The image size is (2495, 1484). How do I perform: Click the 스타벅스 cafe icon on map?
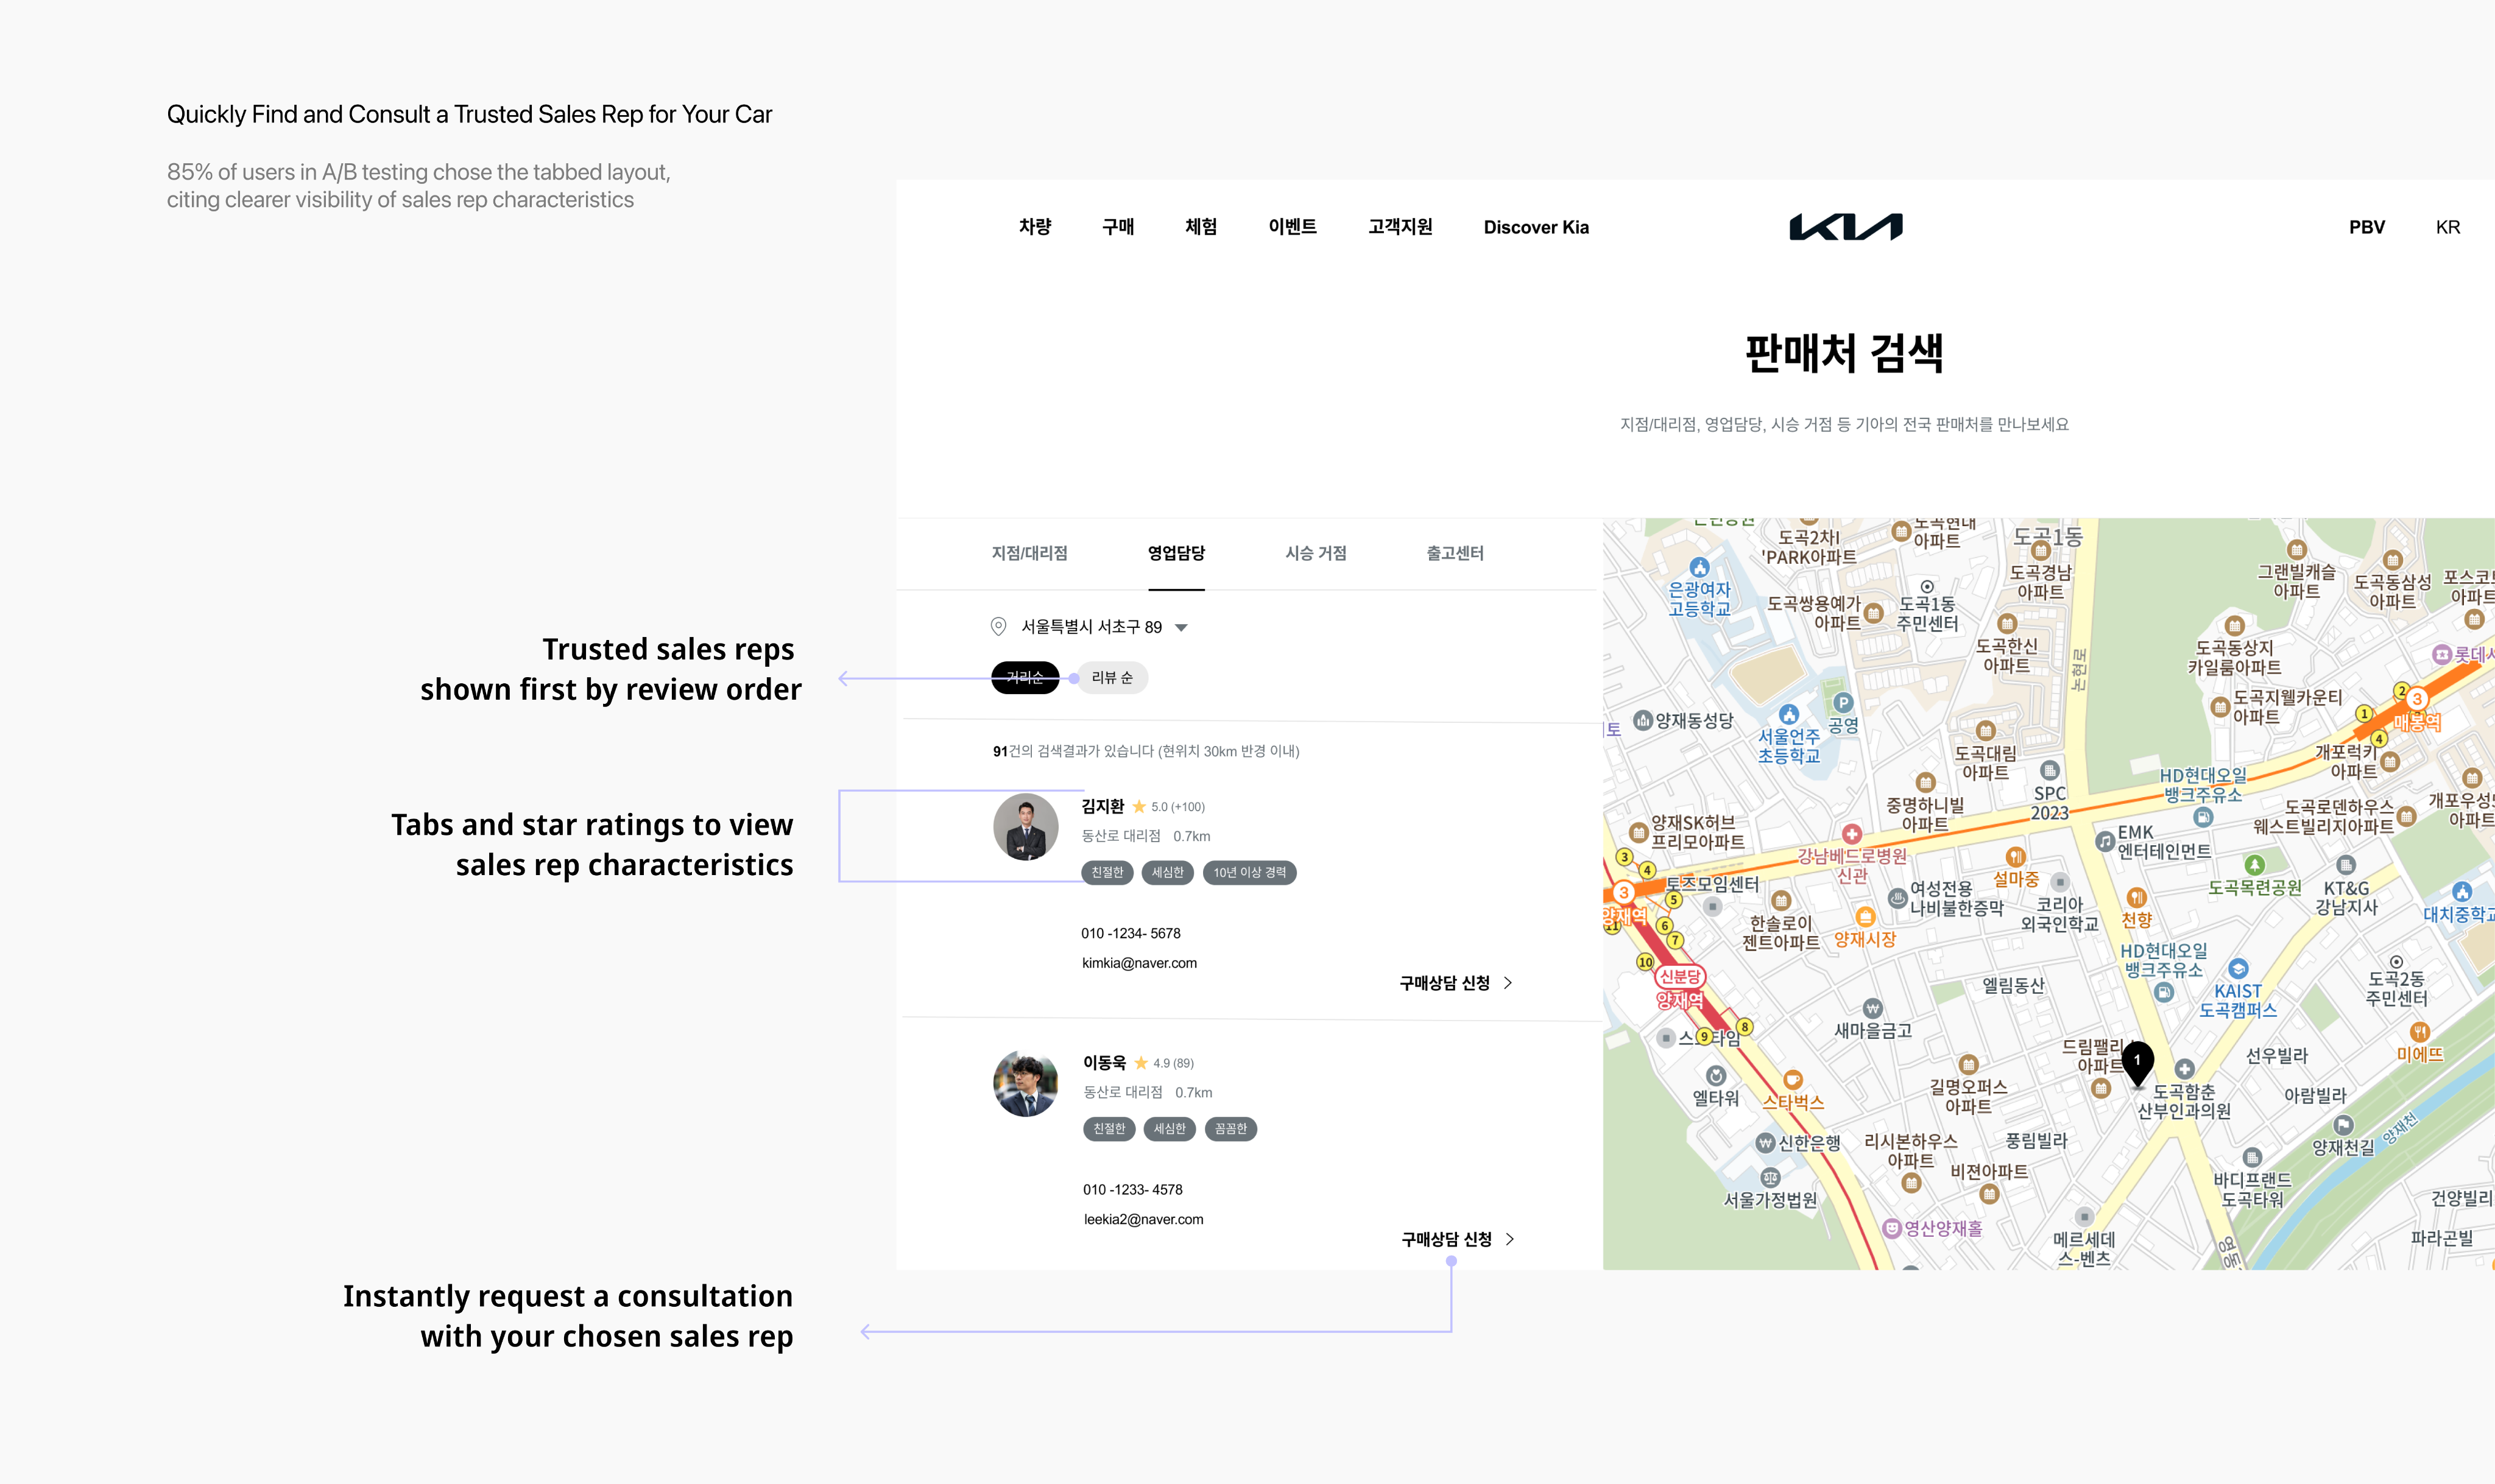(x=1793, y=1079)
